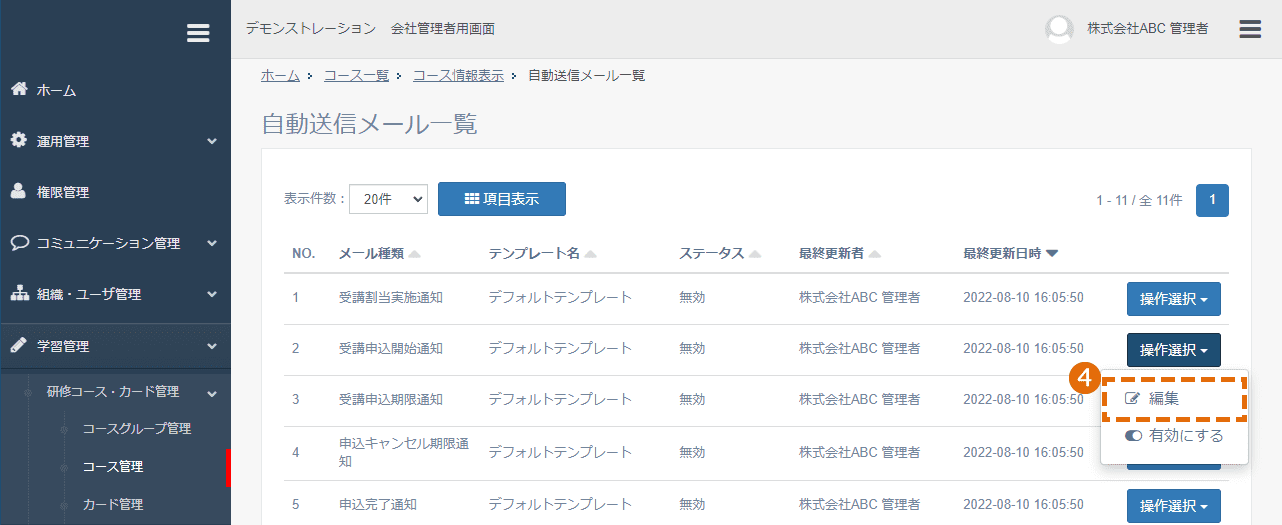Image resolution: width=1282 pixels, height=525 pixels.
Task: Follow コース情報表示 breadcrumb link
Action: (458, 76)
